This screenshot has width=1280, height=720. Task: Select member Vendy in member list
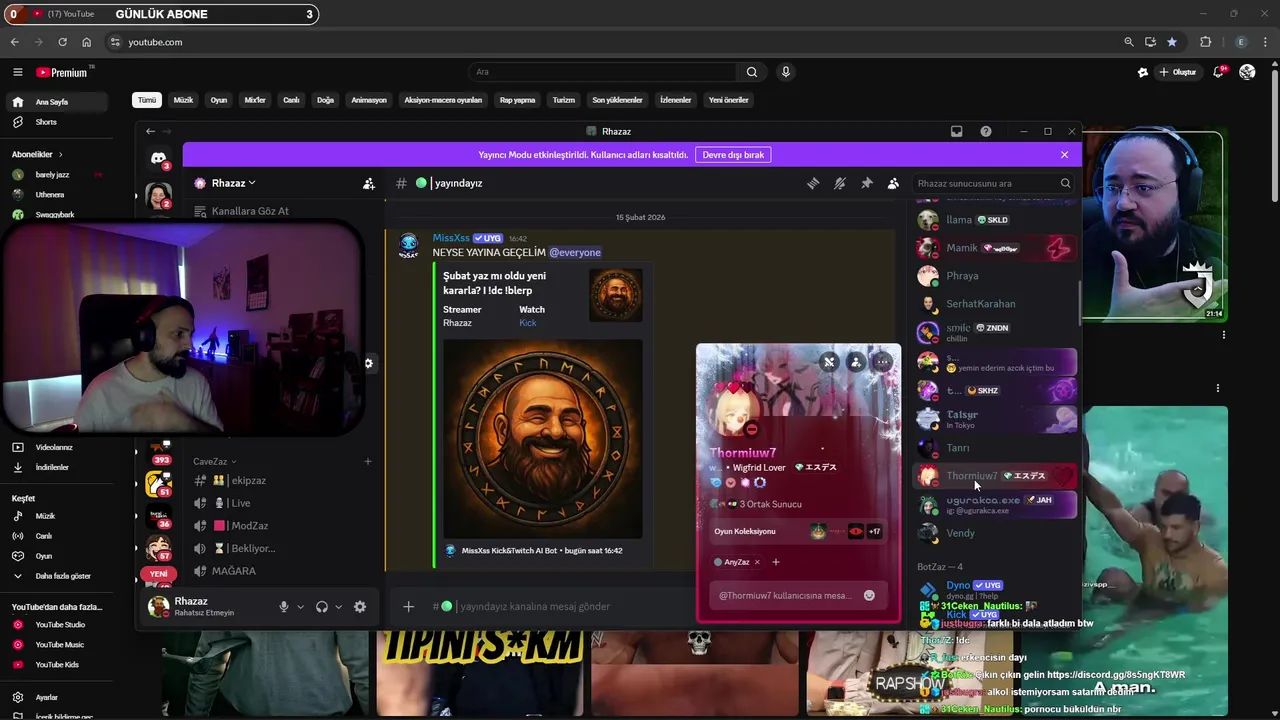pyautogui.click(x=996, y=533)
